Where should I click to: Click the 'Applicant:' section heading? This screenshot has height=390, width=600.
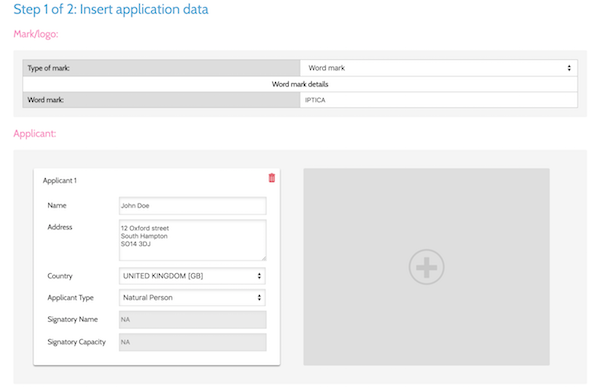35,134
